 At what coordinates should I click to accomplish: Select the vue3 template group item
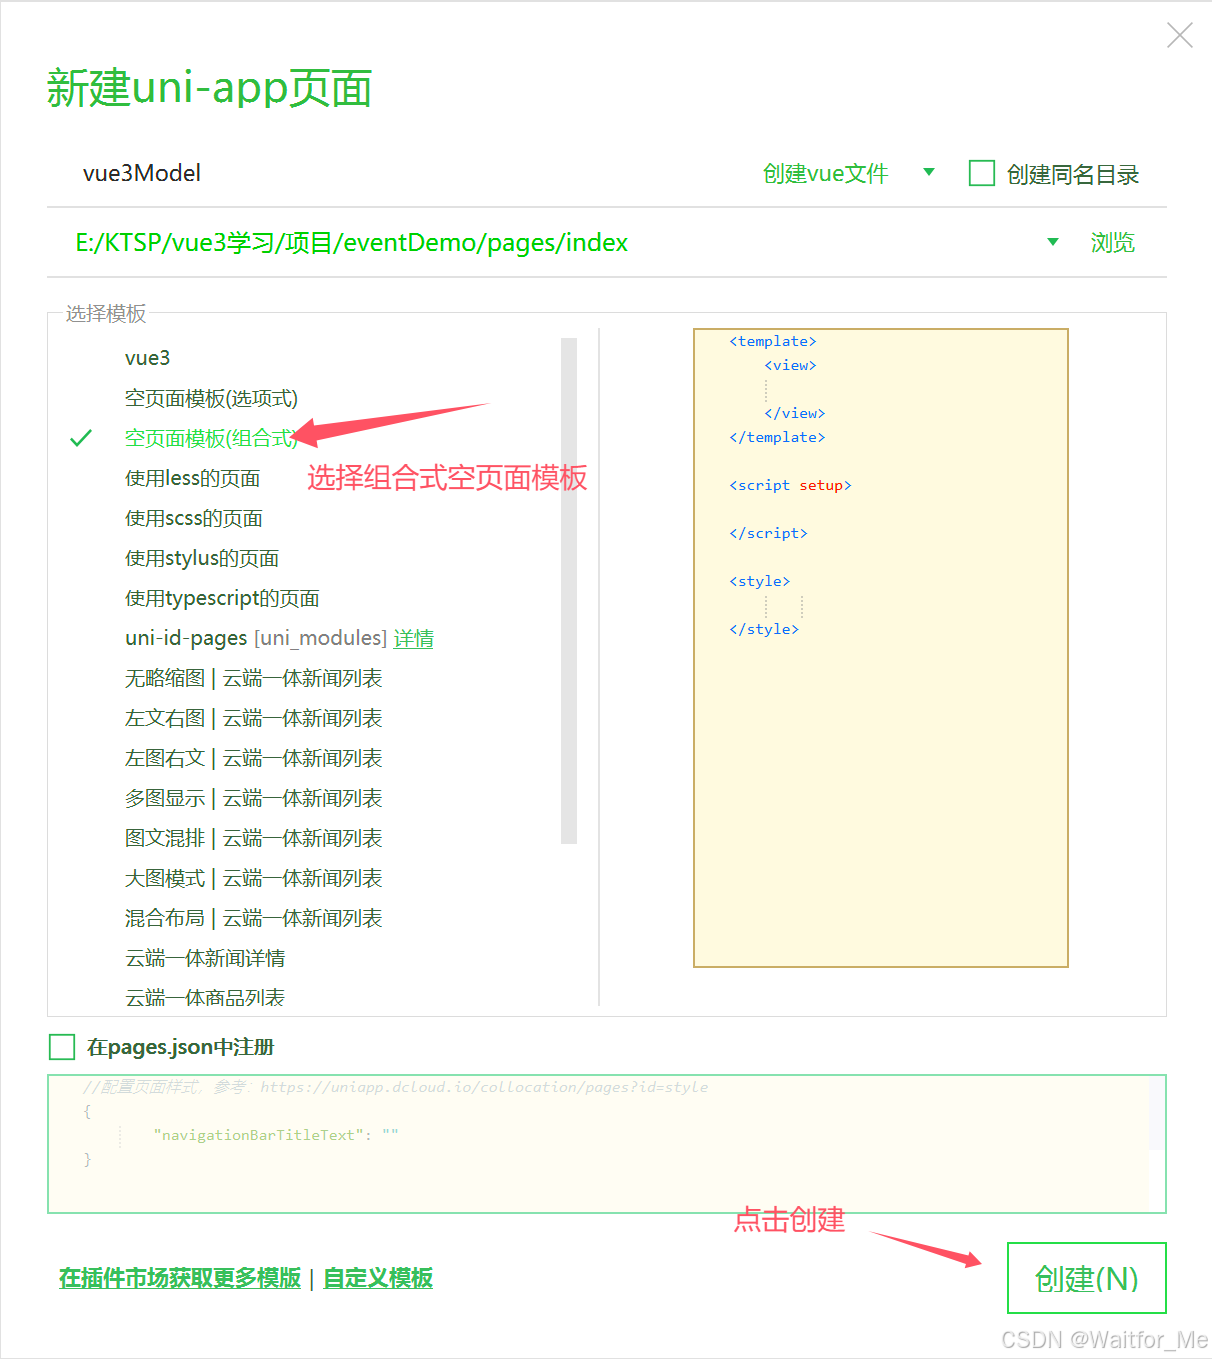coord(147,358)
